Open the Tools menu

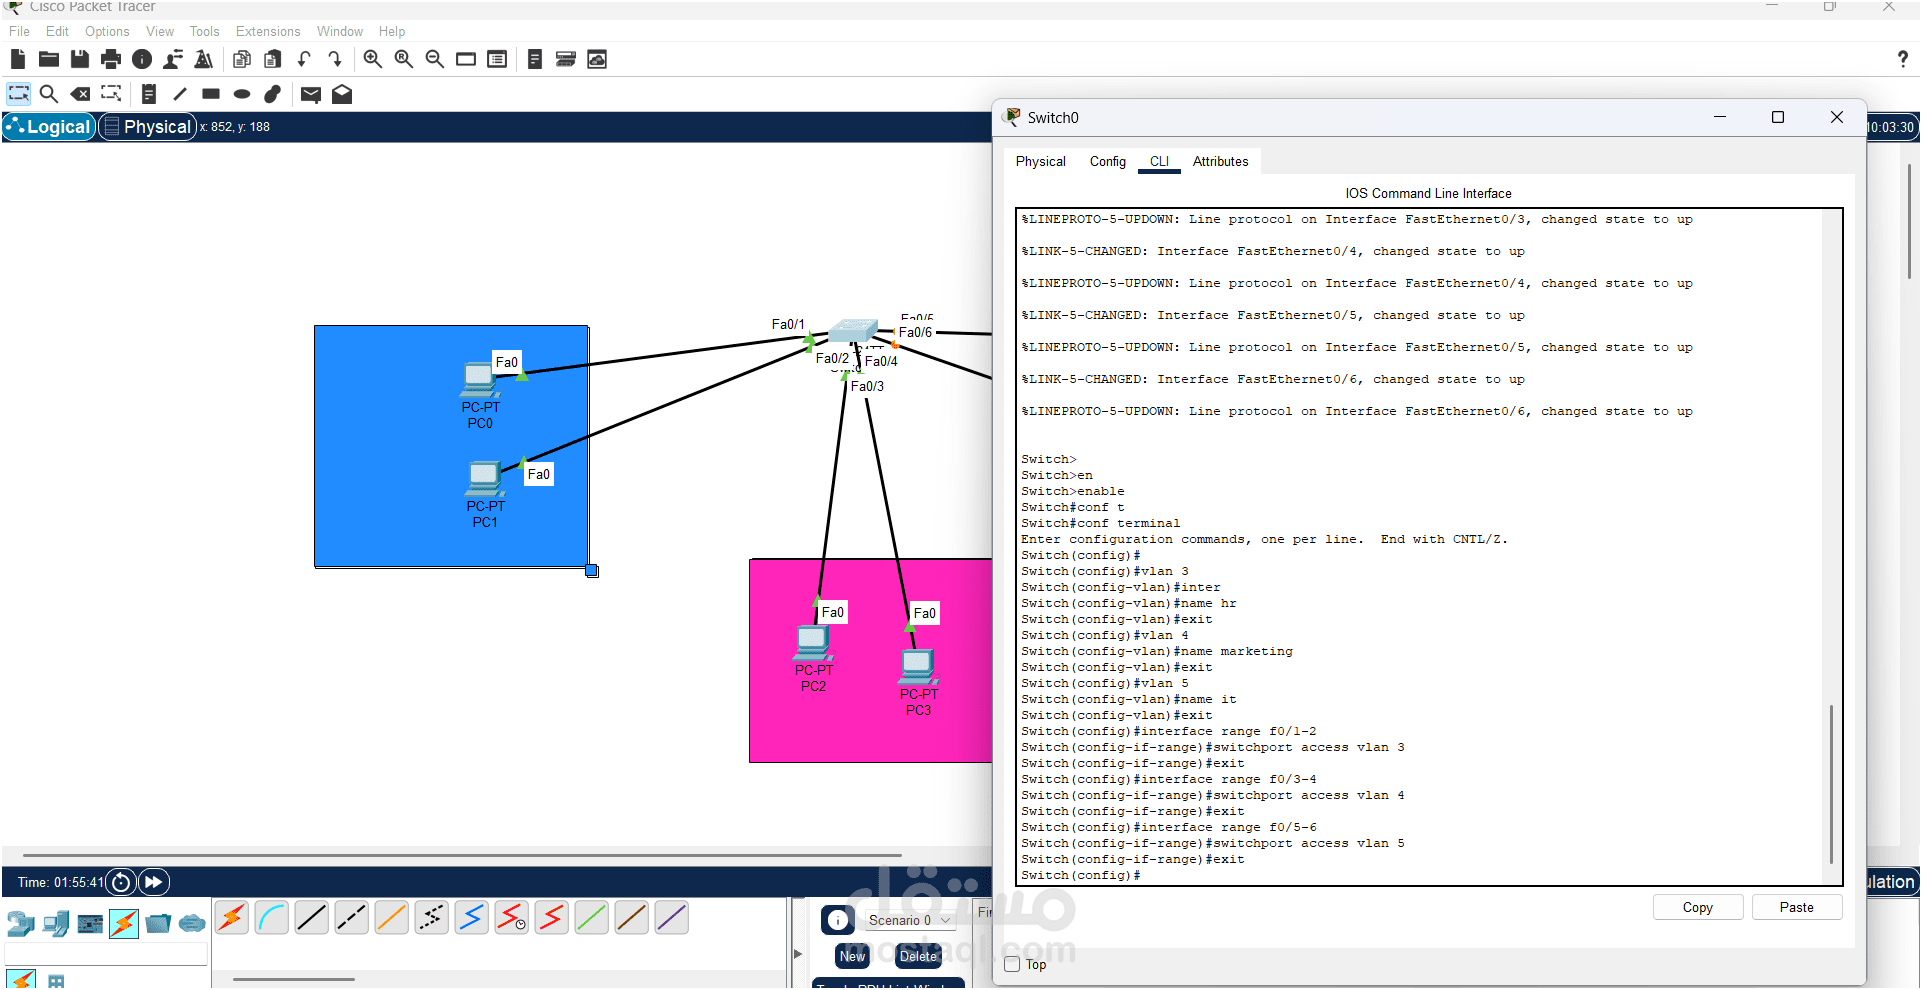point(204,32)
